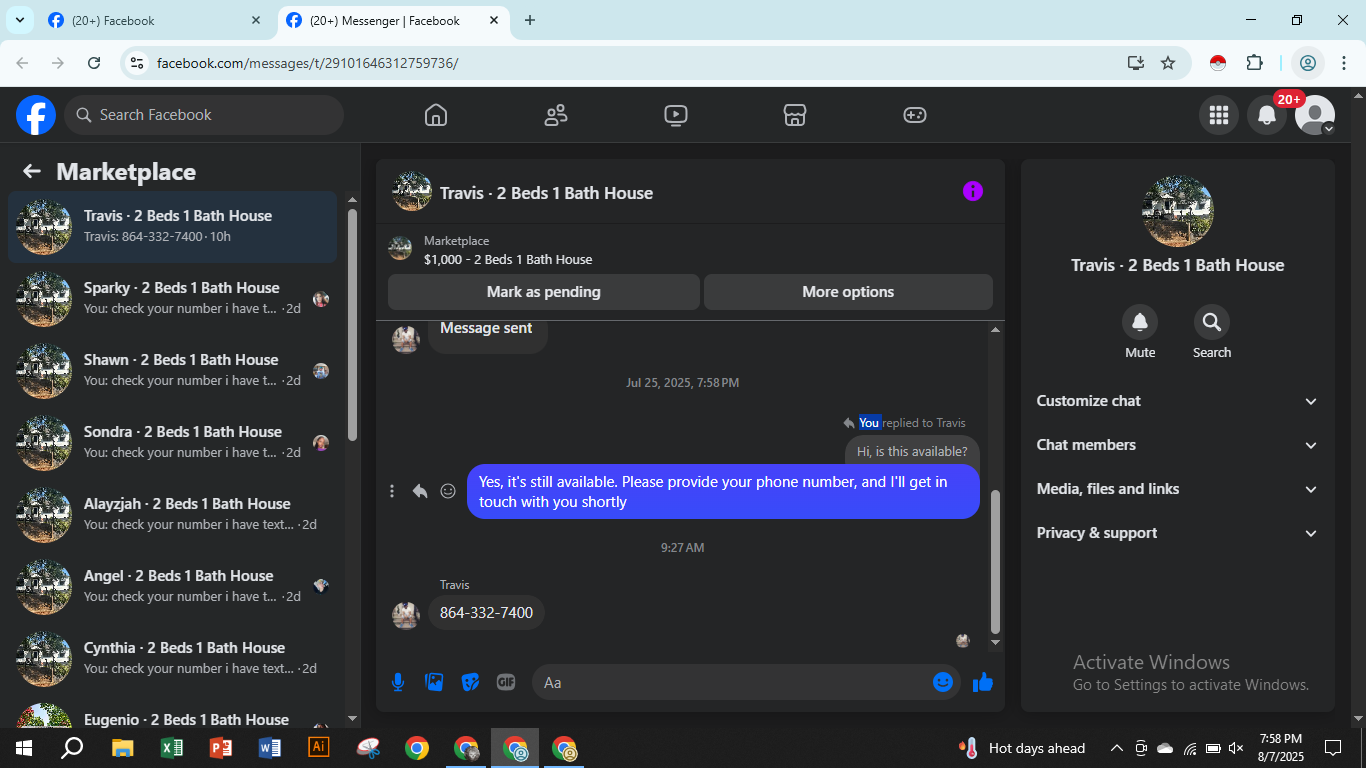Reload the page

94,63
